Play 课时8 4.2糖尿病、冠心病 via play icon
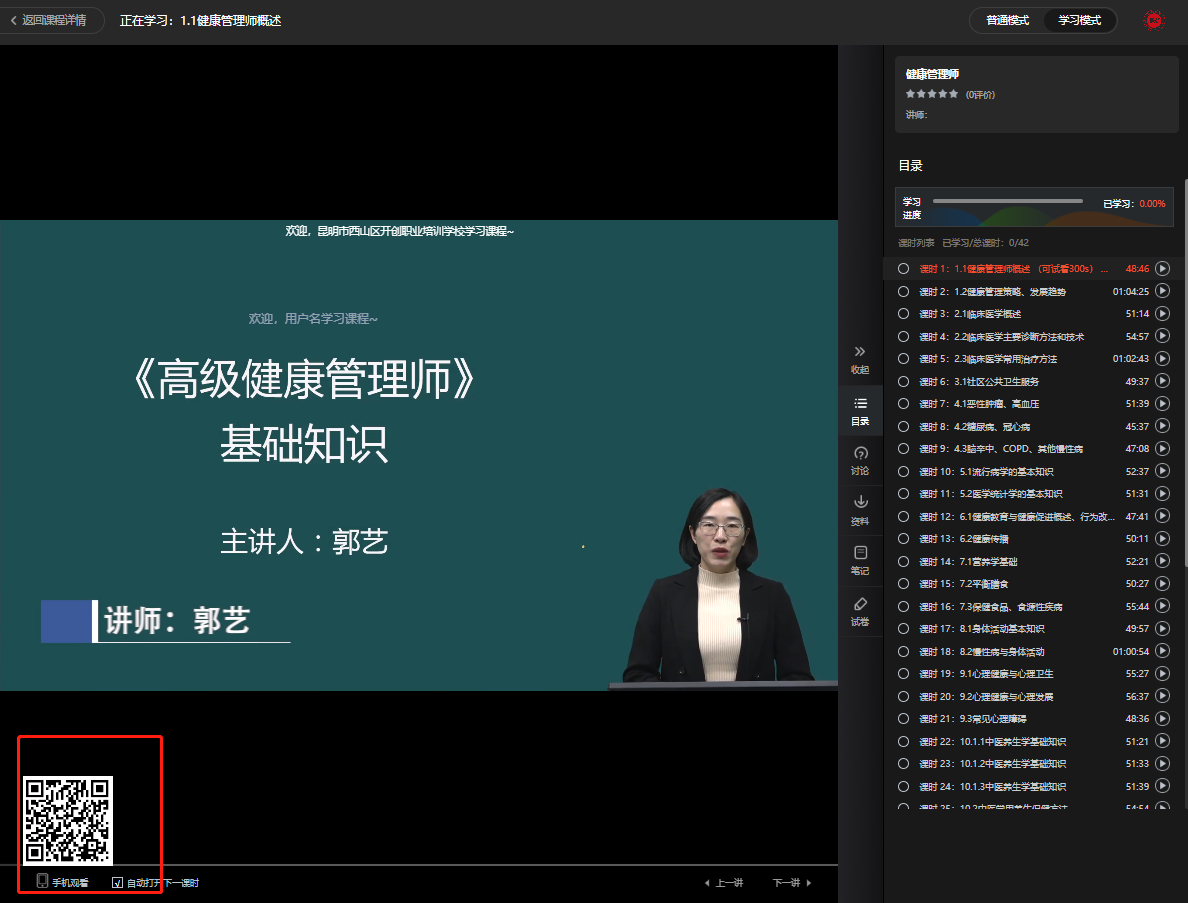Viewport: 1188px width, 903px height. pyautogui.click(x=1162, y=427)
